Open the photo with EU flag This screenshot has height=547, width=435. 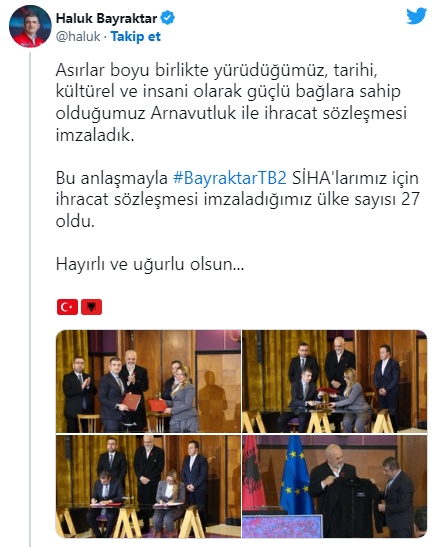[x=335, y=486]
